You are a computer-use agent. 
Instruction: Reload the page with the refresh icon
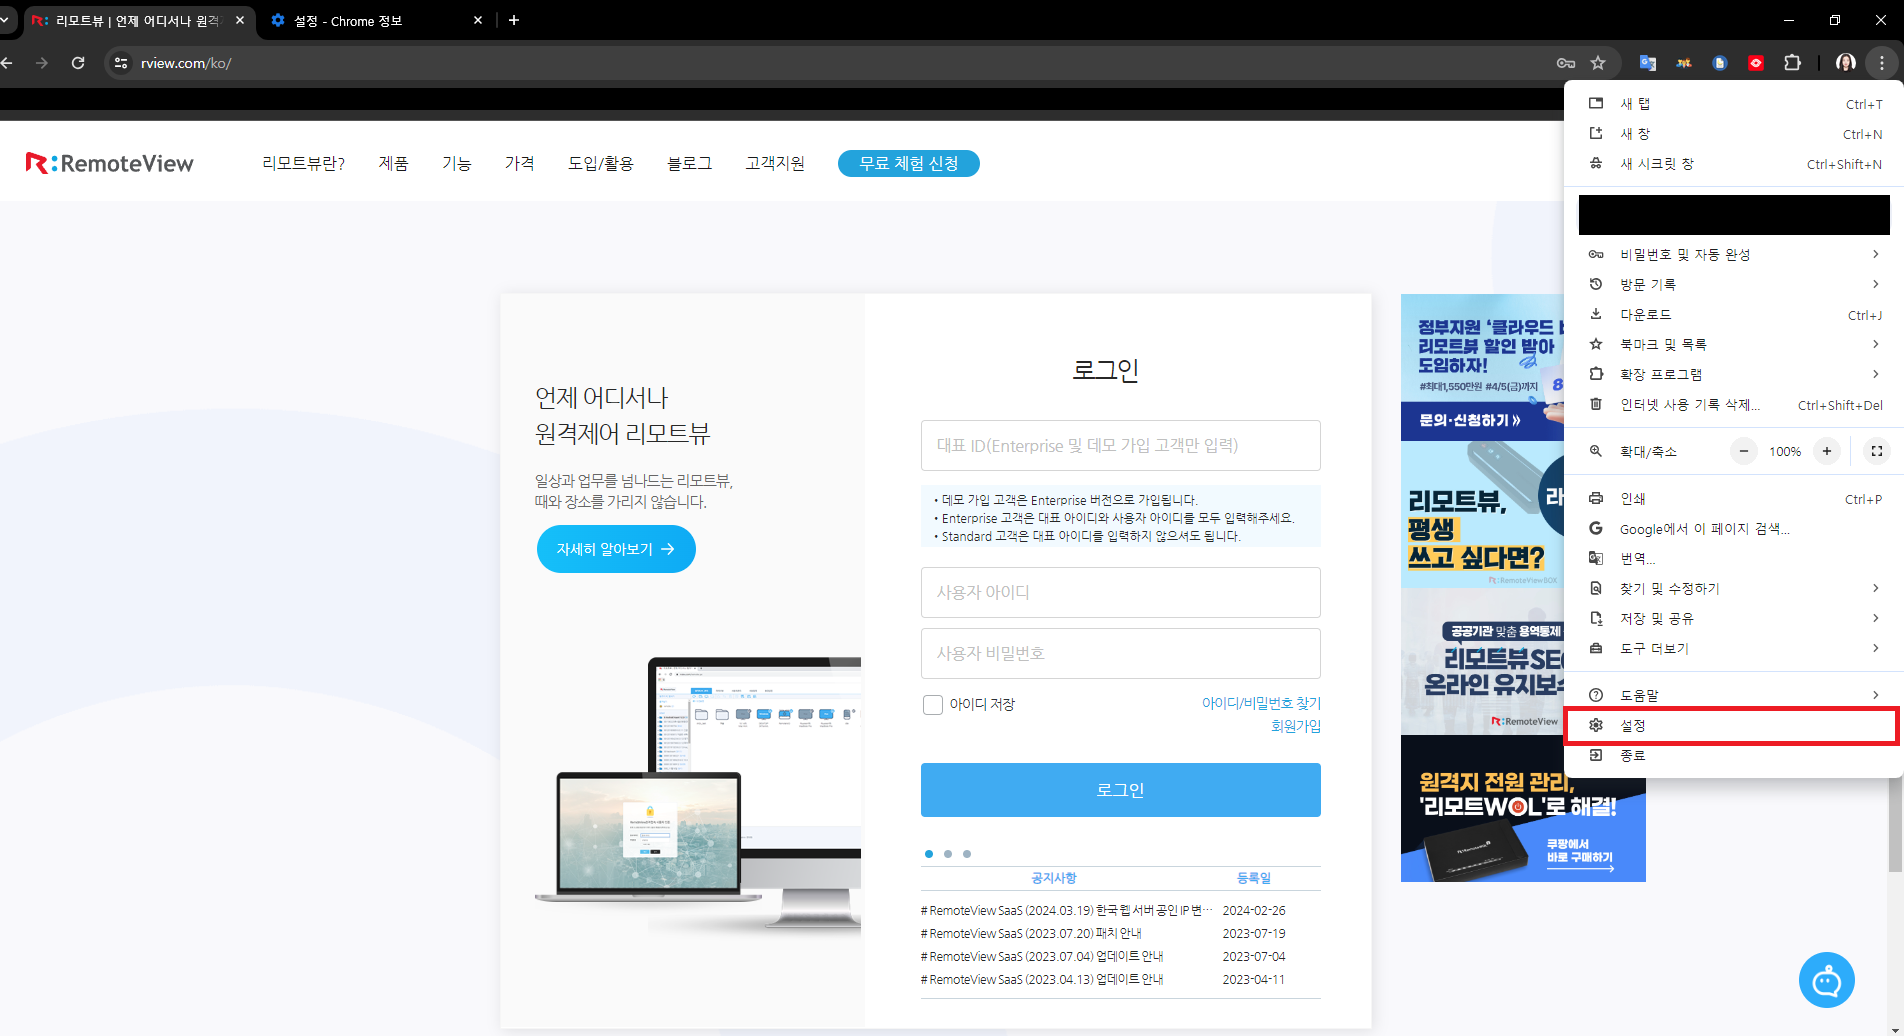pos(78,63)
